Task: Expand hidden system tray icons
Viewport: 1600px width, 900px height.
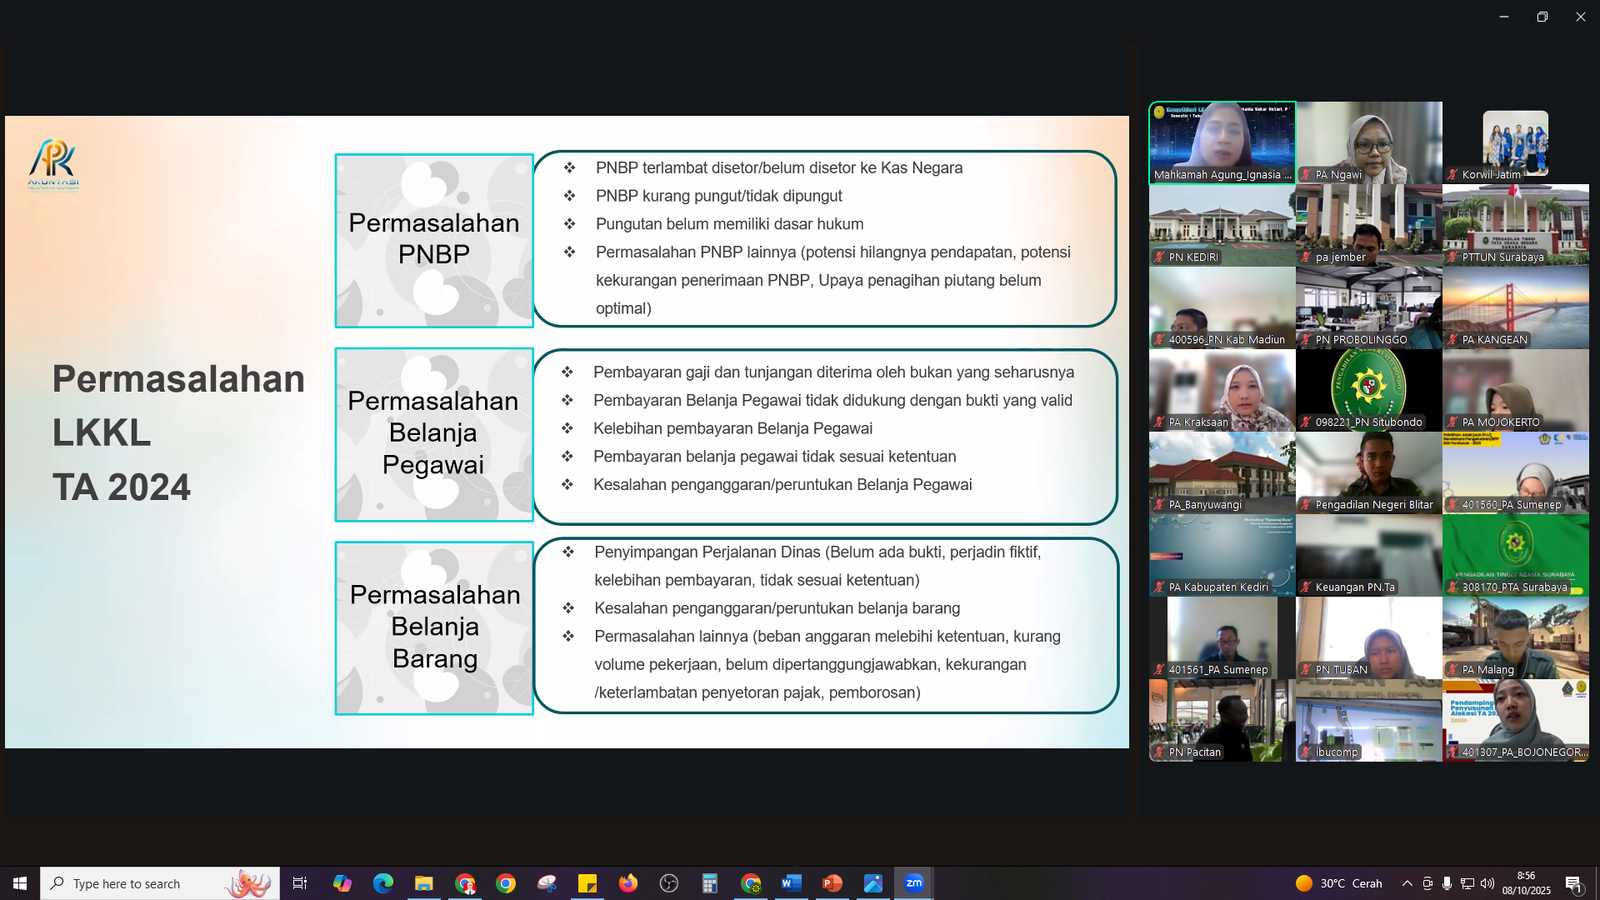Action: [1407, 883]
